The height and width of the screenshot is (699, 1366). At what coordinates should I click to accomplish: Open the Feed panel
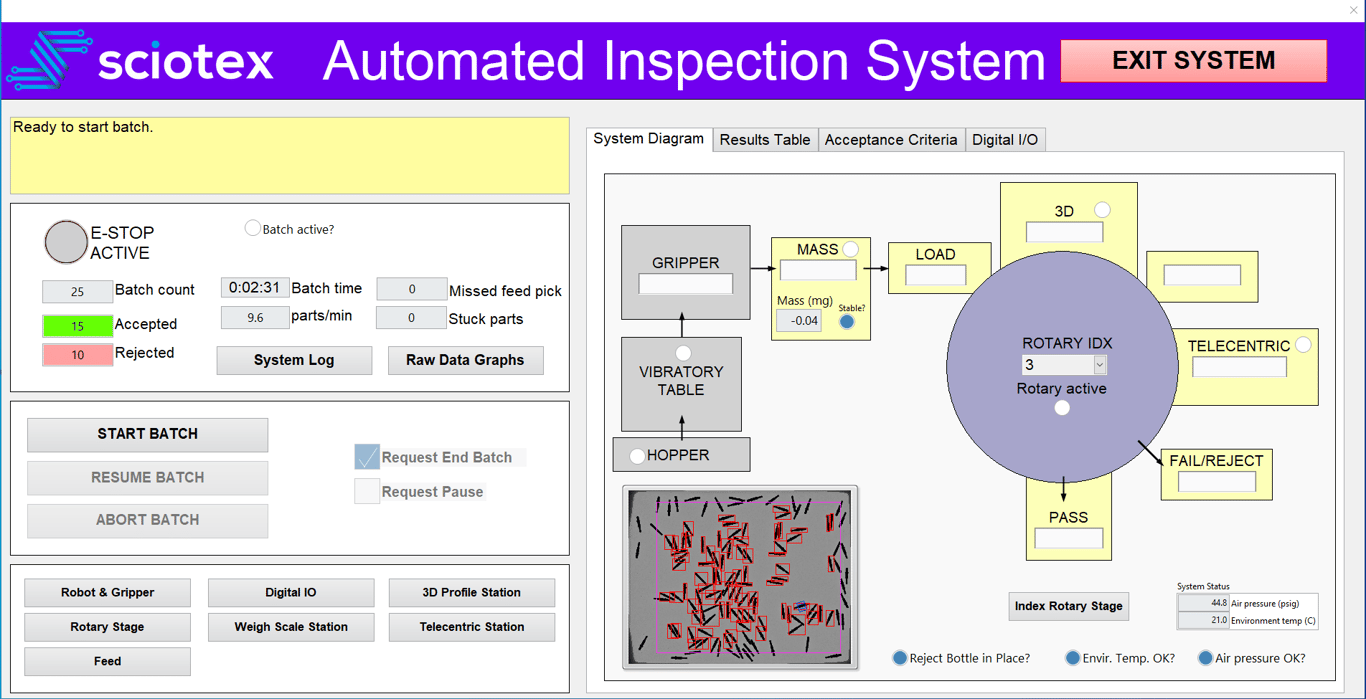click(x=108, y=661)
